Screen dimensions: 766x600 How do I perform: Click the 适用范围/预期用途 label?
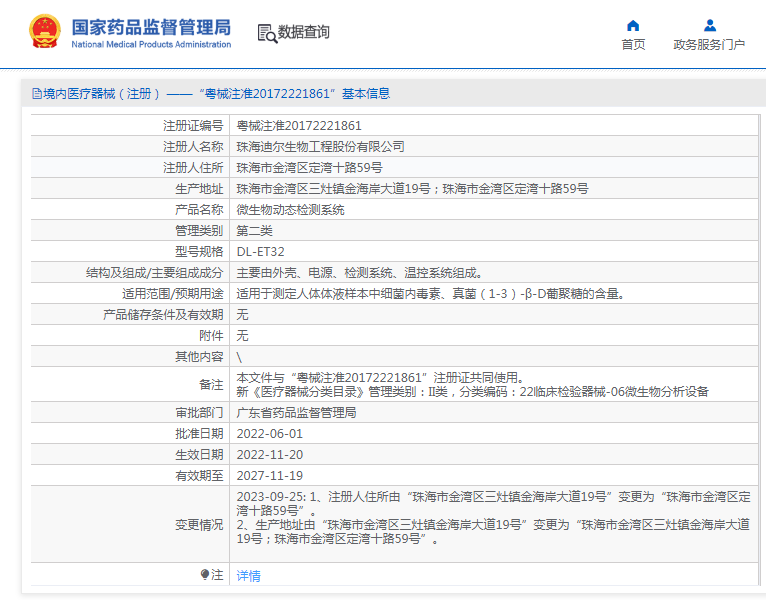click(x=172, y=294)
